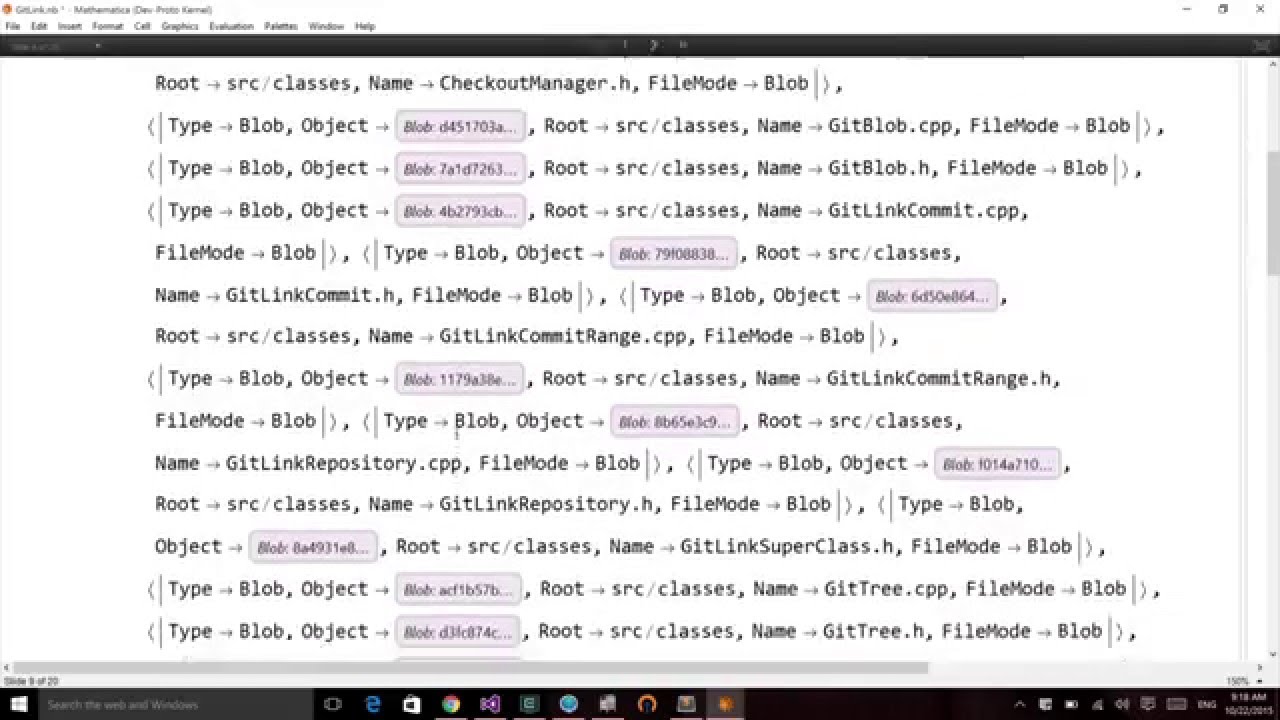Click the Blob 8a4931e8 object box
Image resolution: width=1280 pixels, height=720 pixels.
[x=314, y=547]
